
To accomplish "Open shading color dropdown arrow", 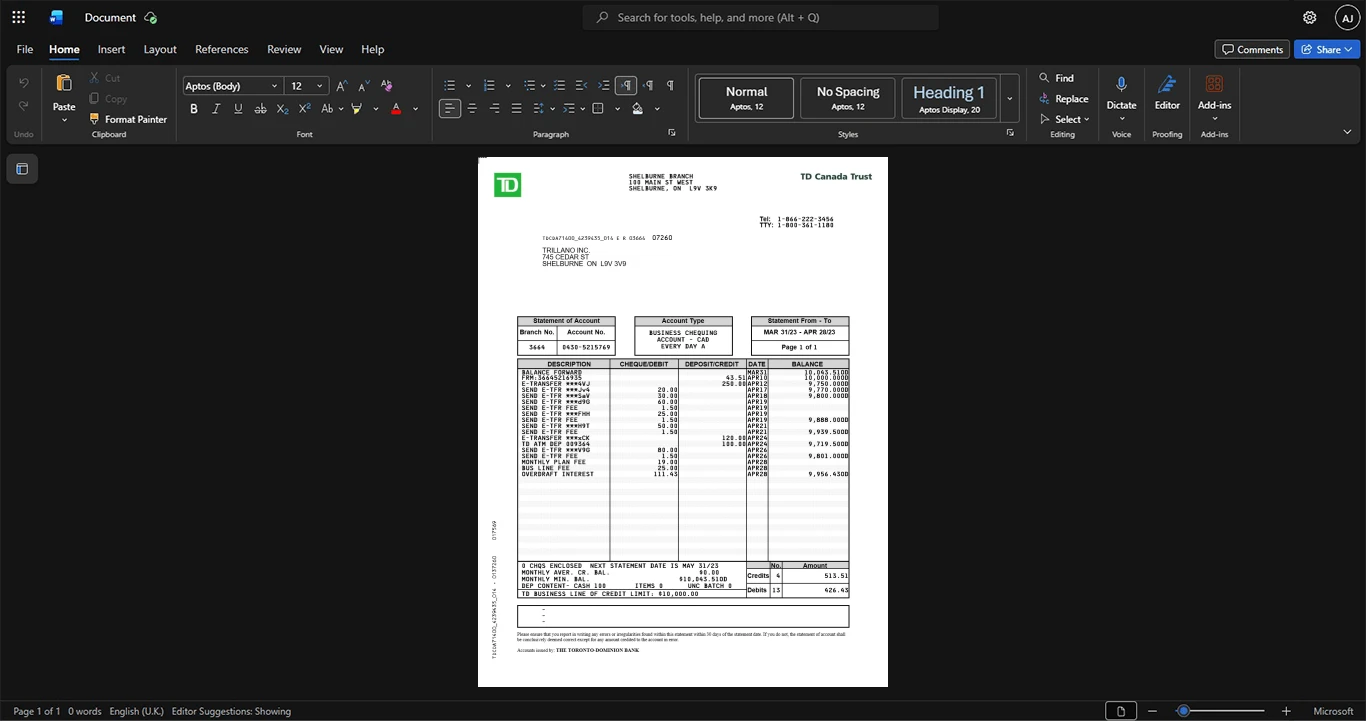I will [657, 108].
